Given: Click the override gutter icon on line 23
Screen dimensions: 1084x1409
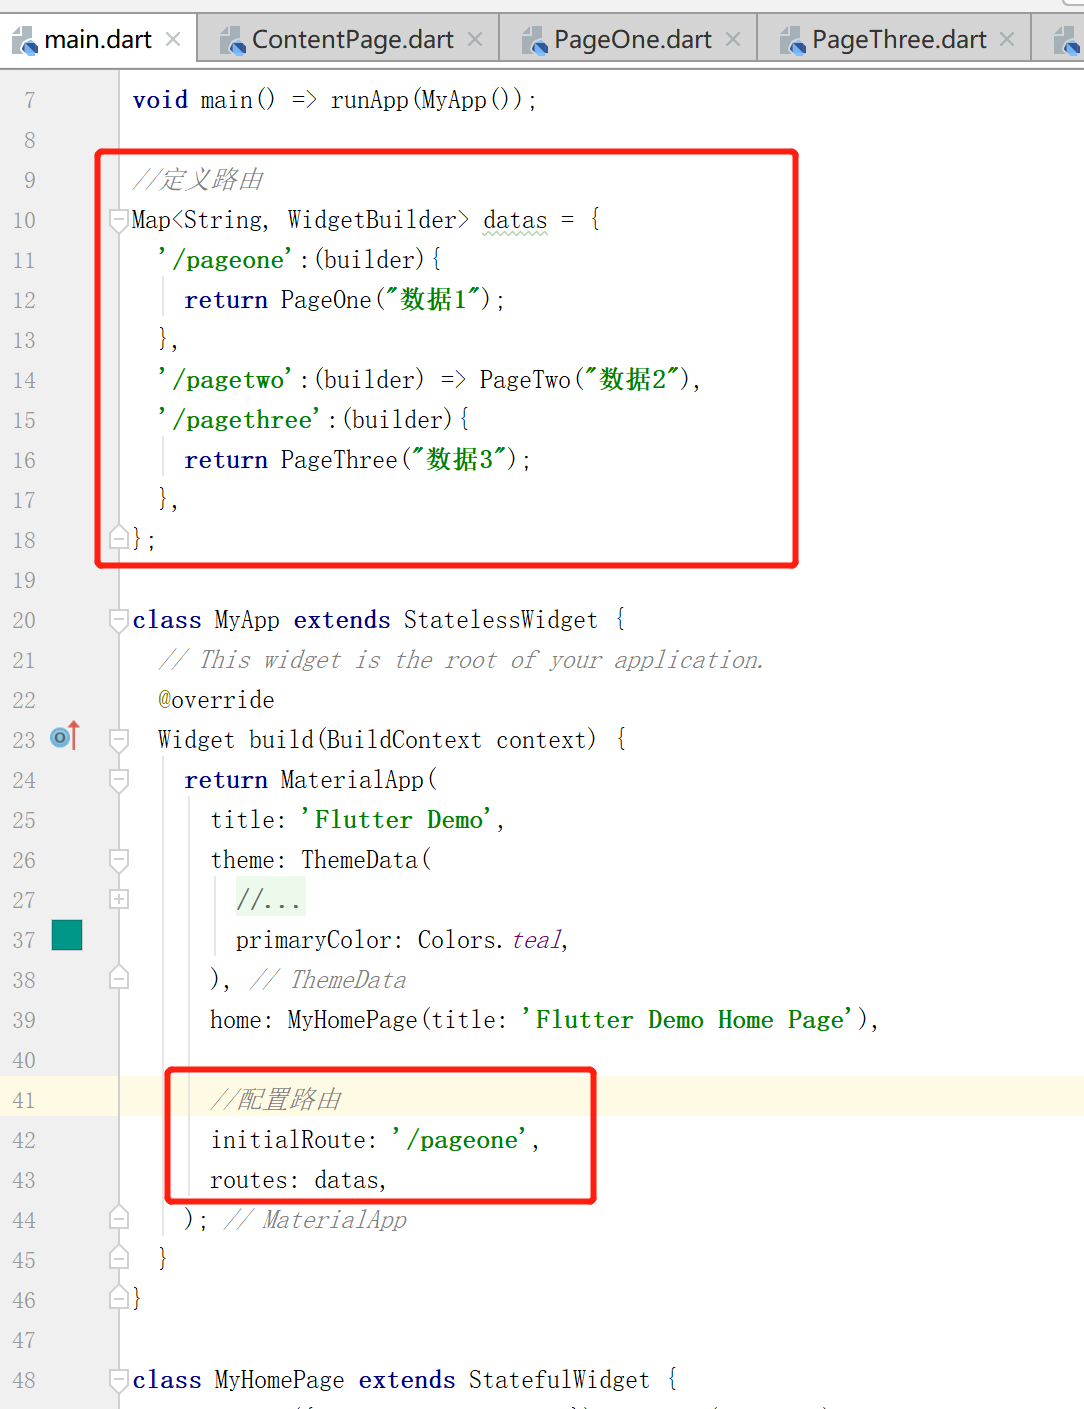Looking at the screenshot, I should [x=65, y=737].
